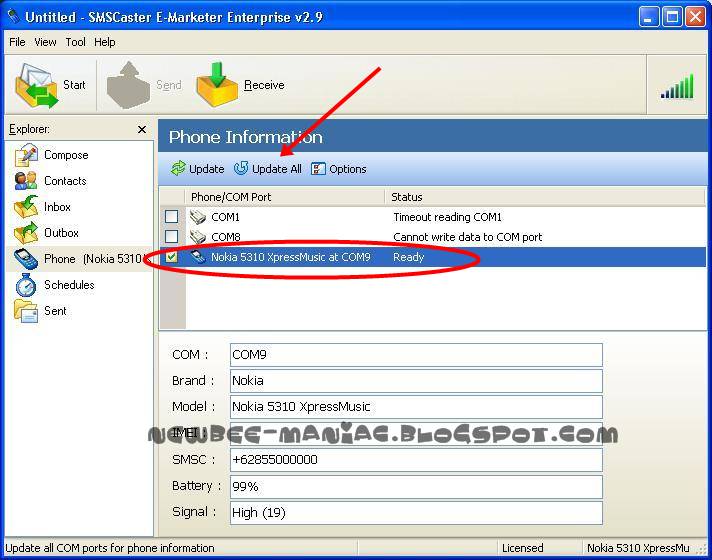Image resolution: width=712 pixels, height=560 pixels.
Task: Click the Signal field High (19)
Action: [416, 513]
